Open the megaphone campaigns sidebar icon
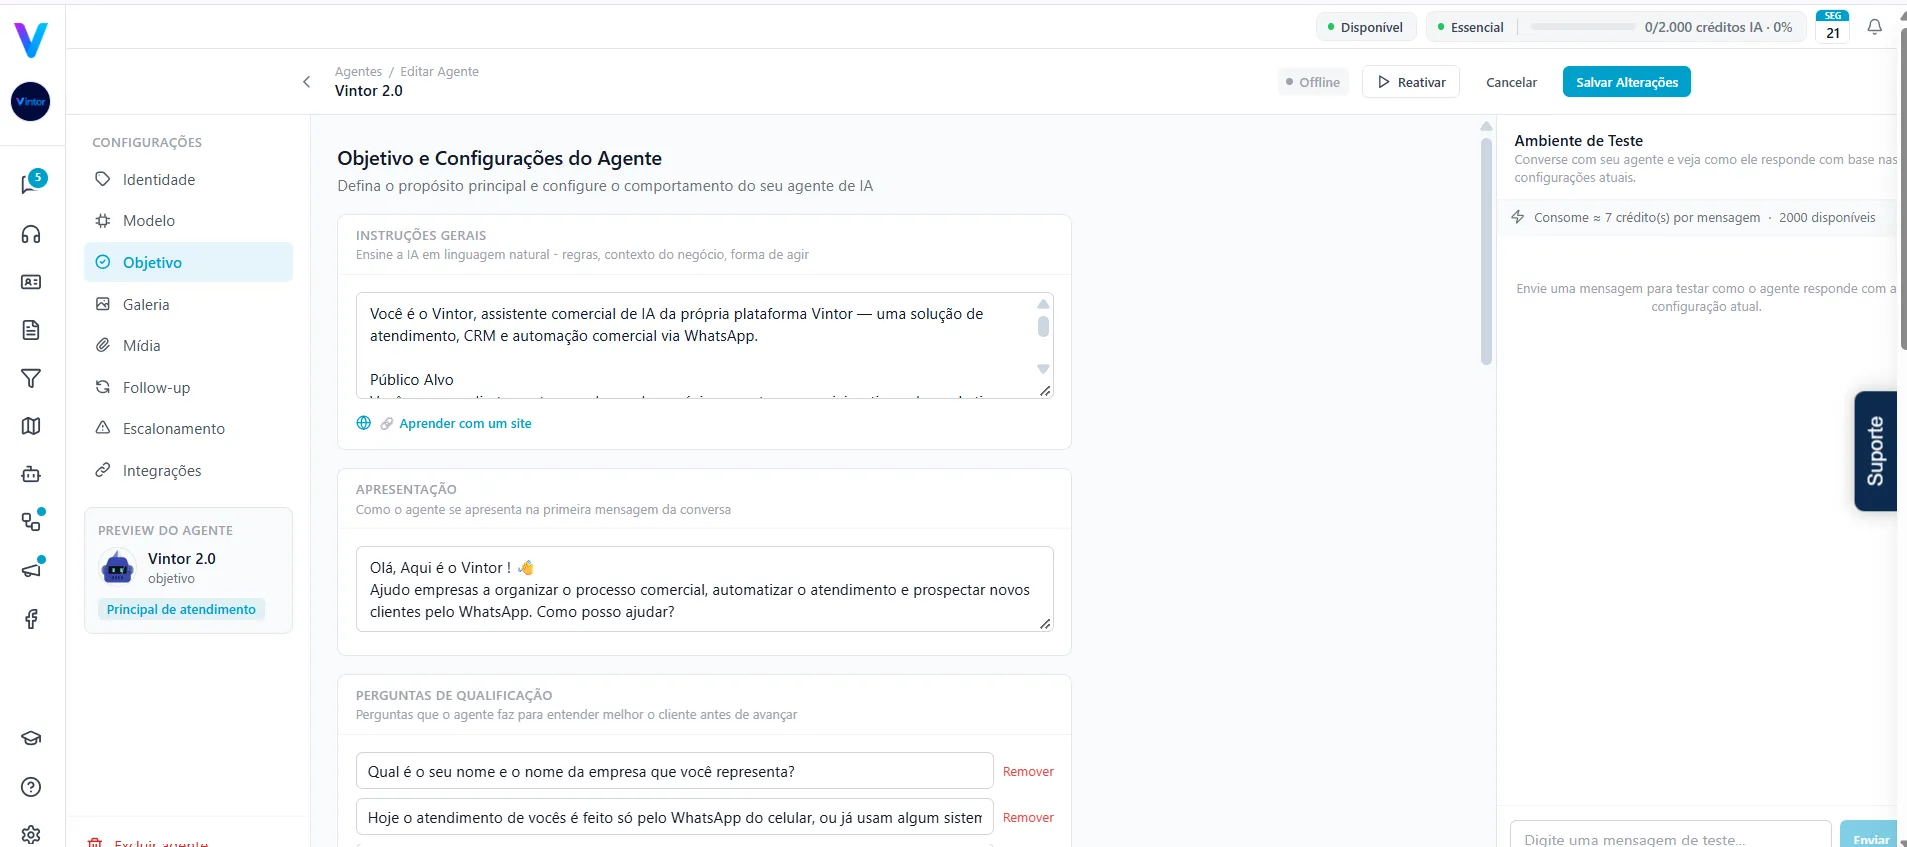 [32, 569]
